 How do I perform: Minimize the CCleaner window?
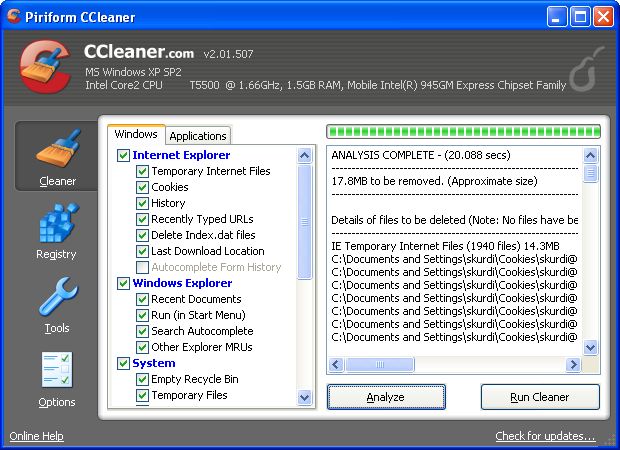pos(557,17)
